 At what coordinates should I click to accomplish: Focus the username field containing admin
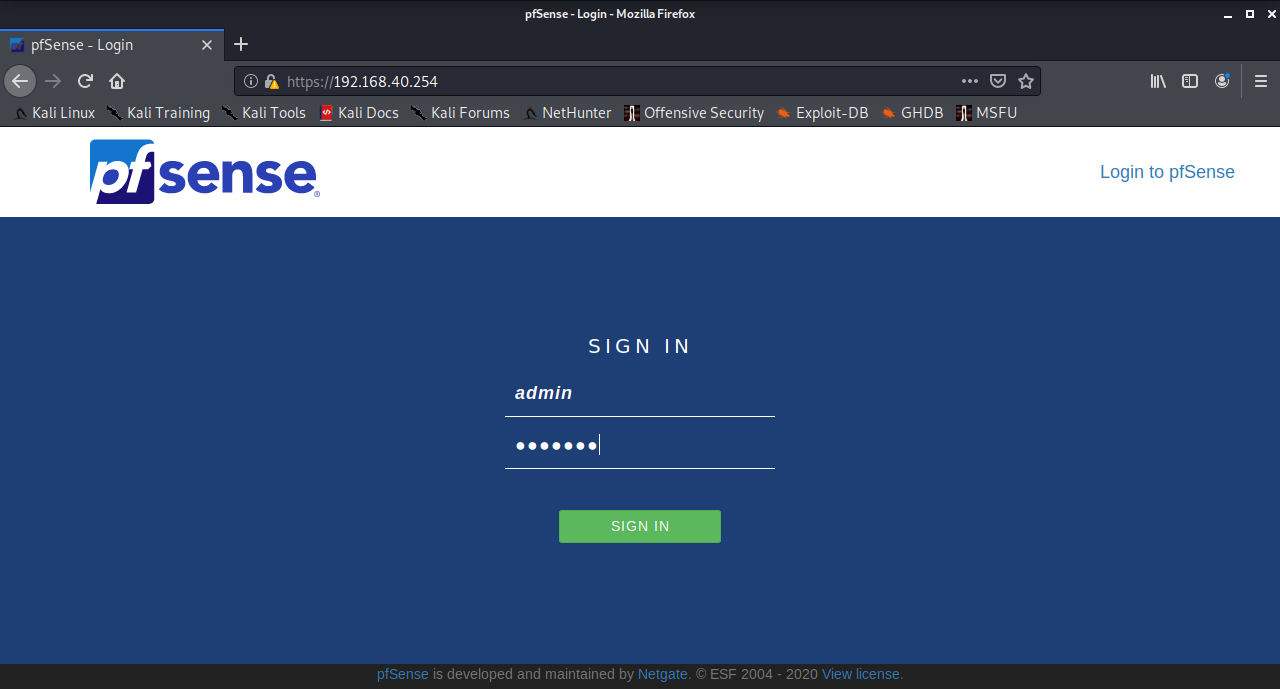coord(640,394)
